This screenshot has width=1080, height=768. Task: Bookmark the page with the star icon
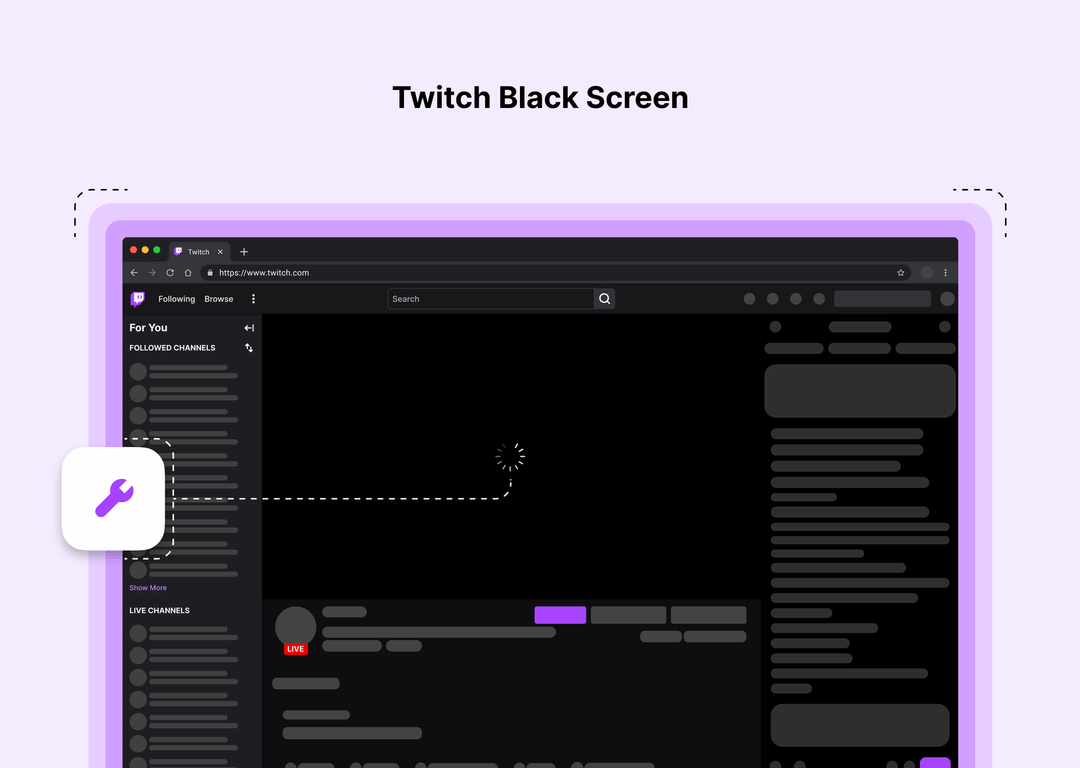(900, 272)
